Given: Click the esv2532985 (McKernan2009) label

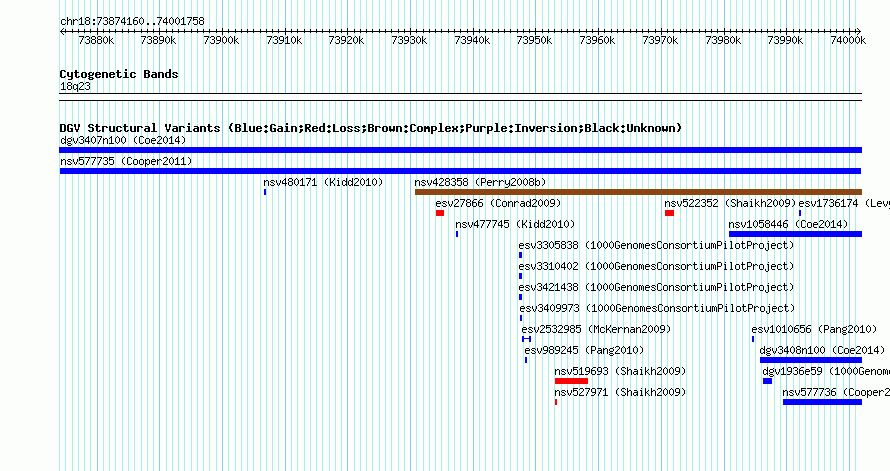Looking at the screenshot, I should click(x=596, y=329).
